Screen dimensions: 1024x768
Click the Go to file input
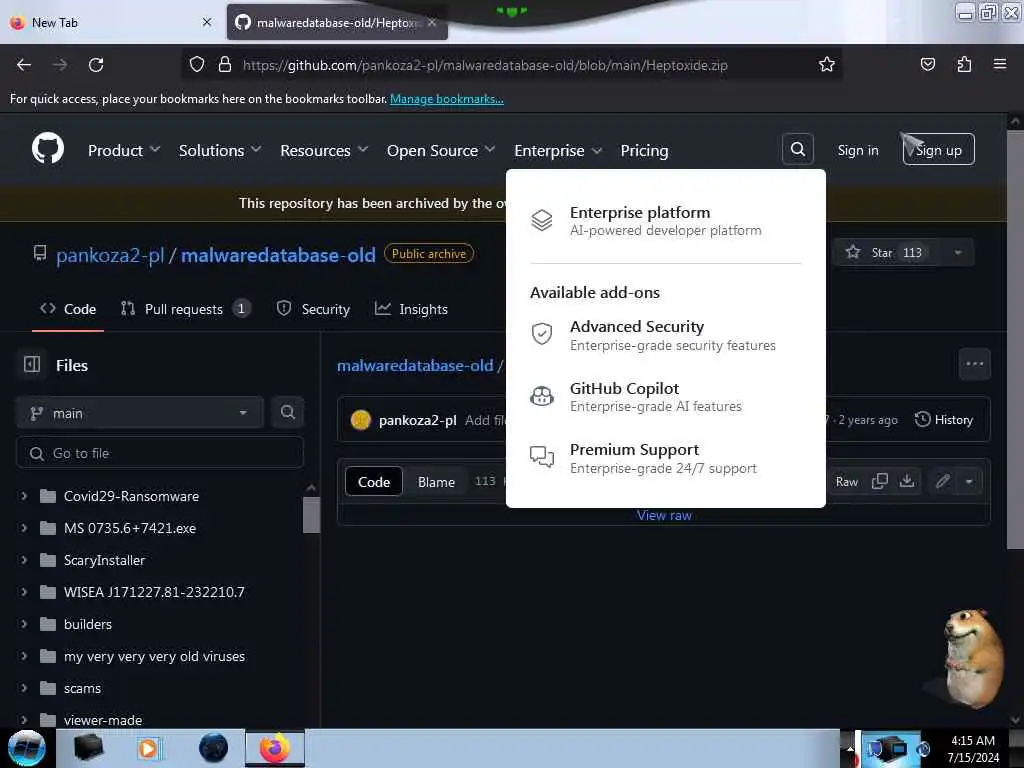160,453
